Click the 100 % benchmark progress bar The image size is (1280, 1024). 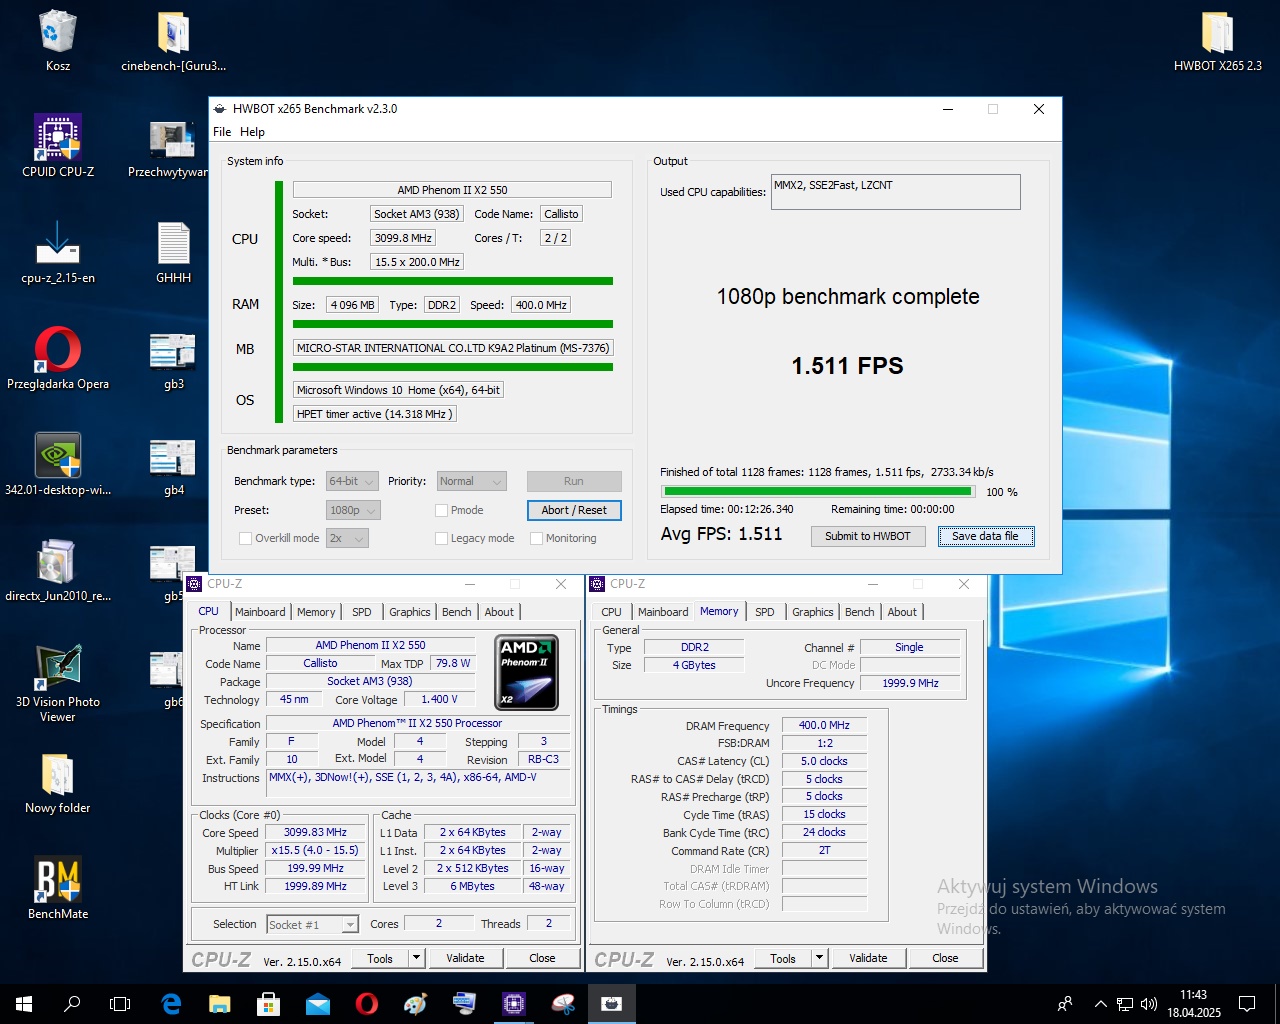(818, 491)
